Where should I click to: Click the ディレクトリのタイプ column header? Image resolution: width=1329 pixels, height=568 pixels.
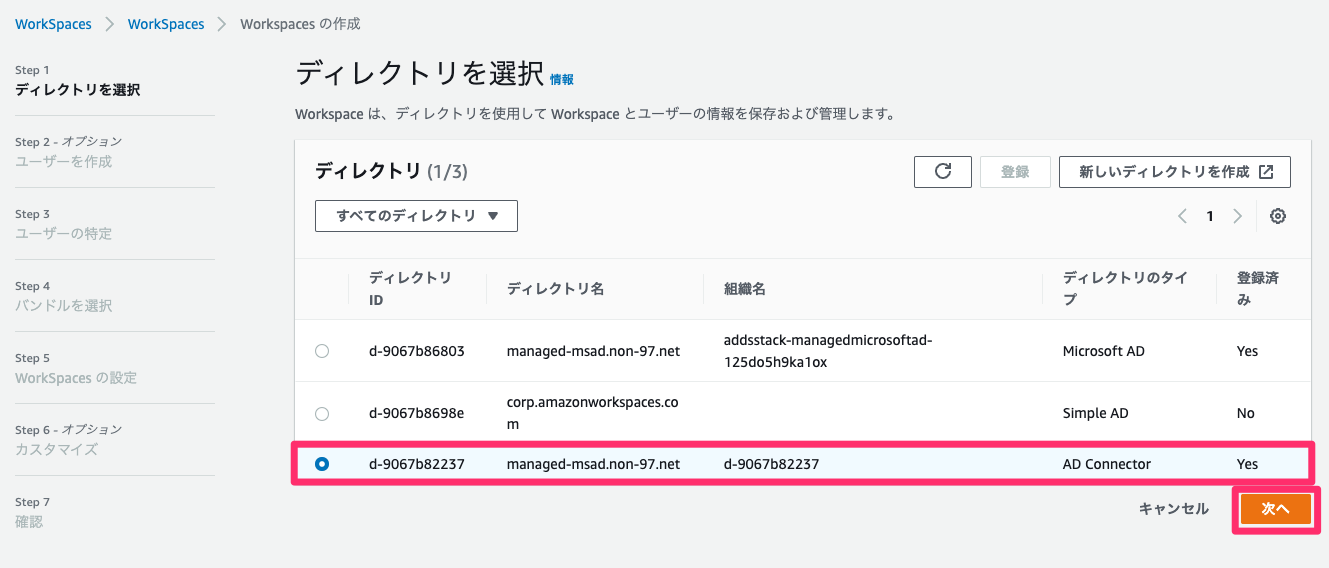tap(1125, 288)
